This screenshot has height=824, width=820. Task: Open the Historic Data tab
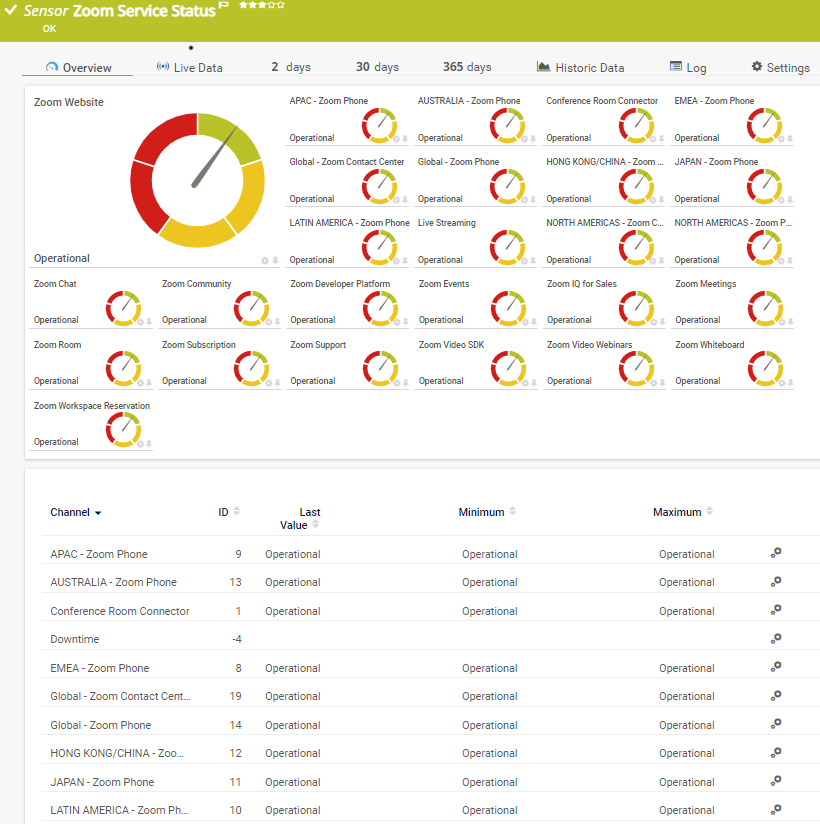coord(580,68)
